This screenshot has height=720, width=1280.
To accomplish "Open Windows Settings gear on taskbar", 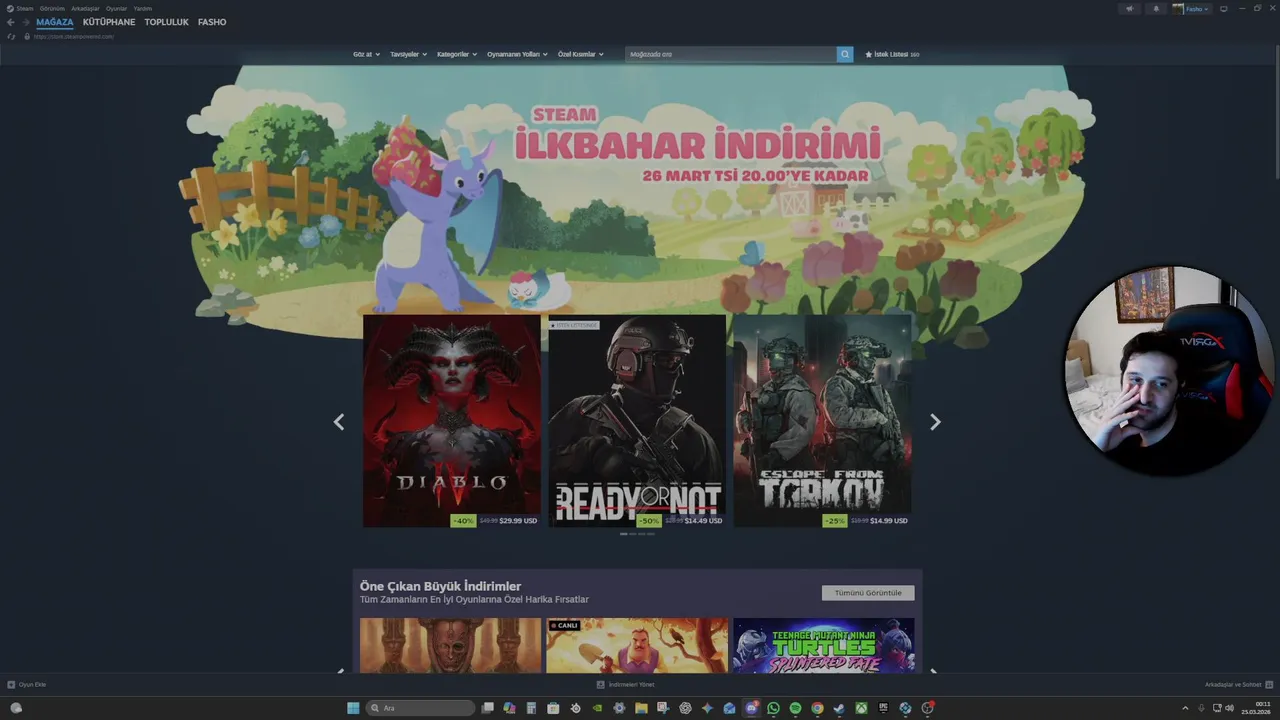I will click(619, 708).
